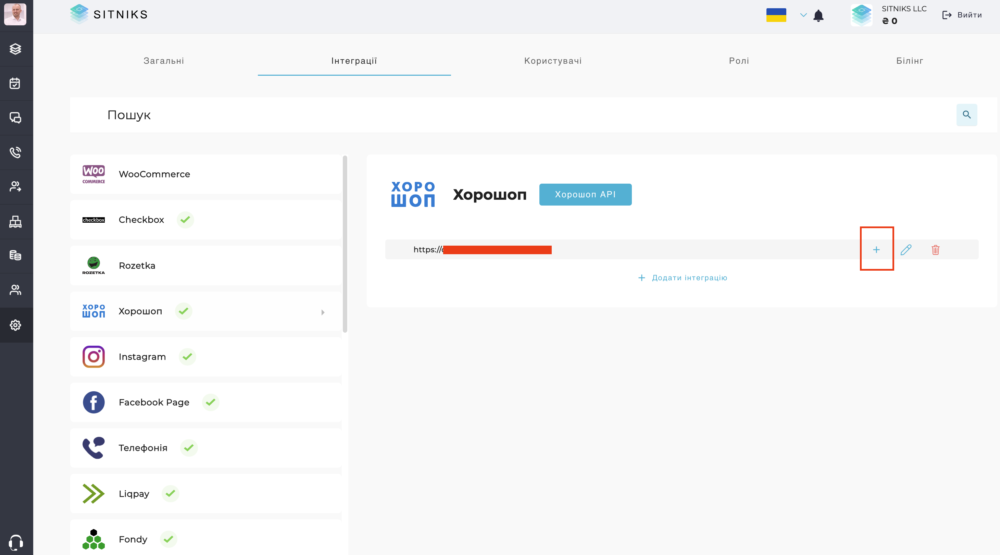Open the warehouse sidebar icon

(x=15, y=221)
